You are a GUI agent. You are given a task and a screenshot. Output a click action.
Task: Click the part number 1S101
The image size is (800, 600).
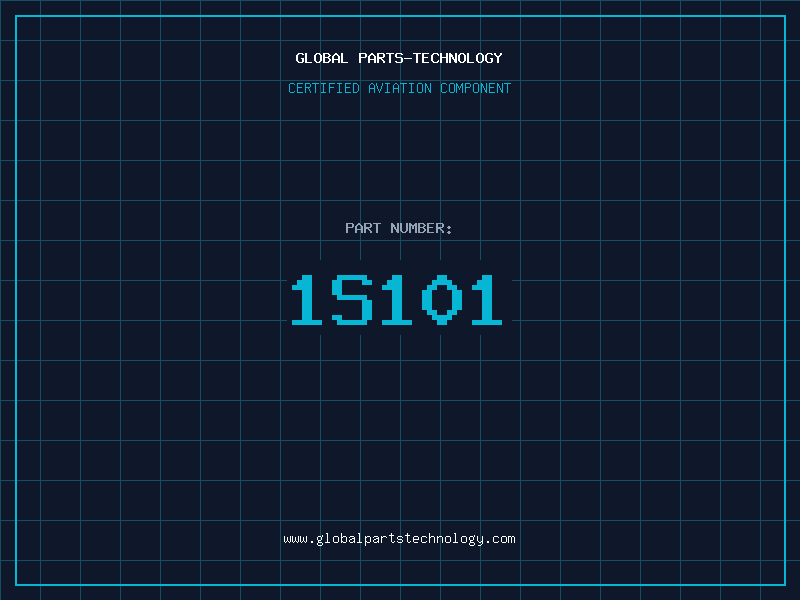coord(397,300)
